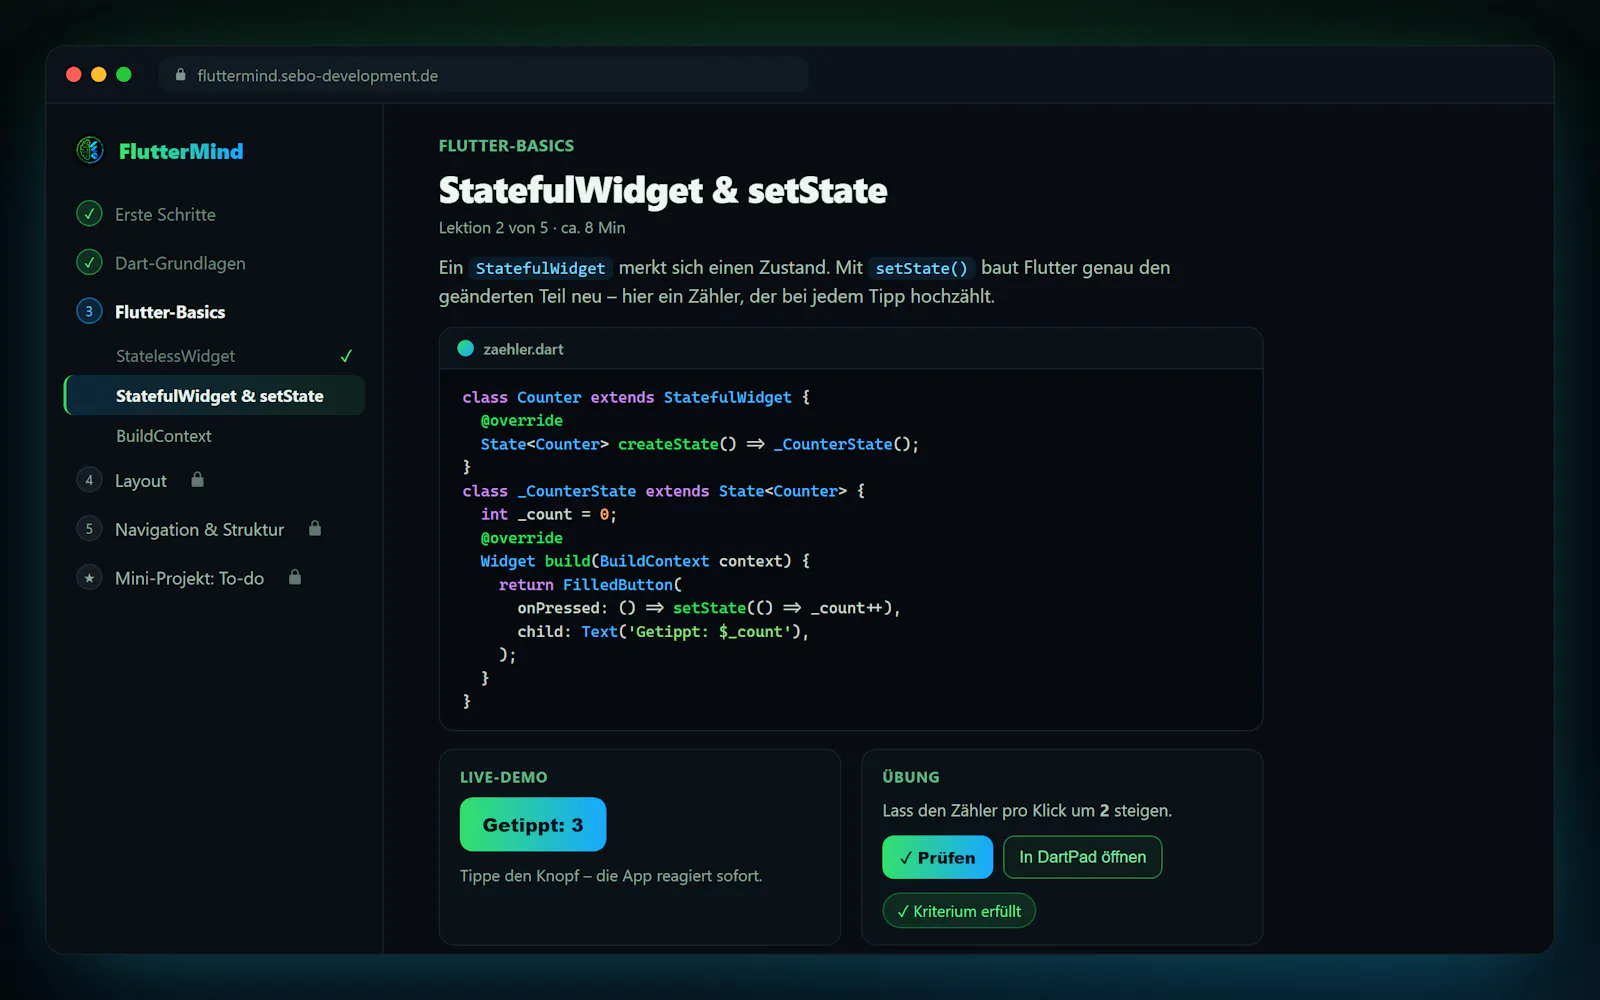Click the checkmark circle beside Erste Schritte

click(x=89, y=214)
